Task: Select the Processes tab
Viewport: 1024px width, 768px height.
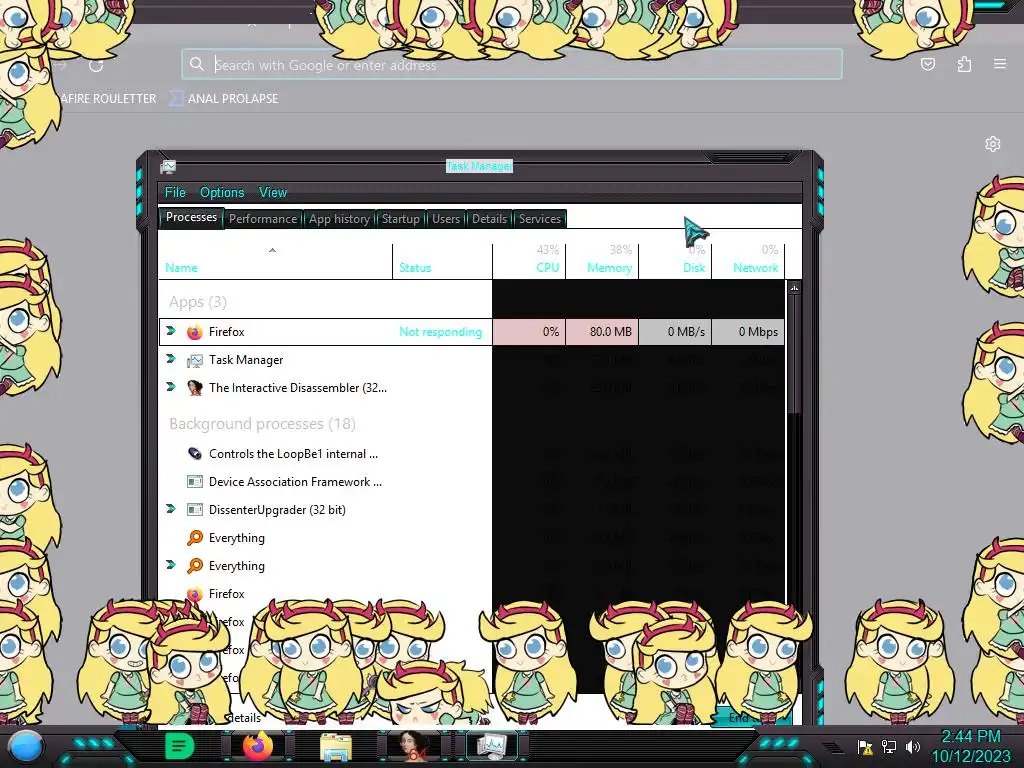Action: (191, 217)
